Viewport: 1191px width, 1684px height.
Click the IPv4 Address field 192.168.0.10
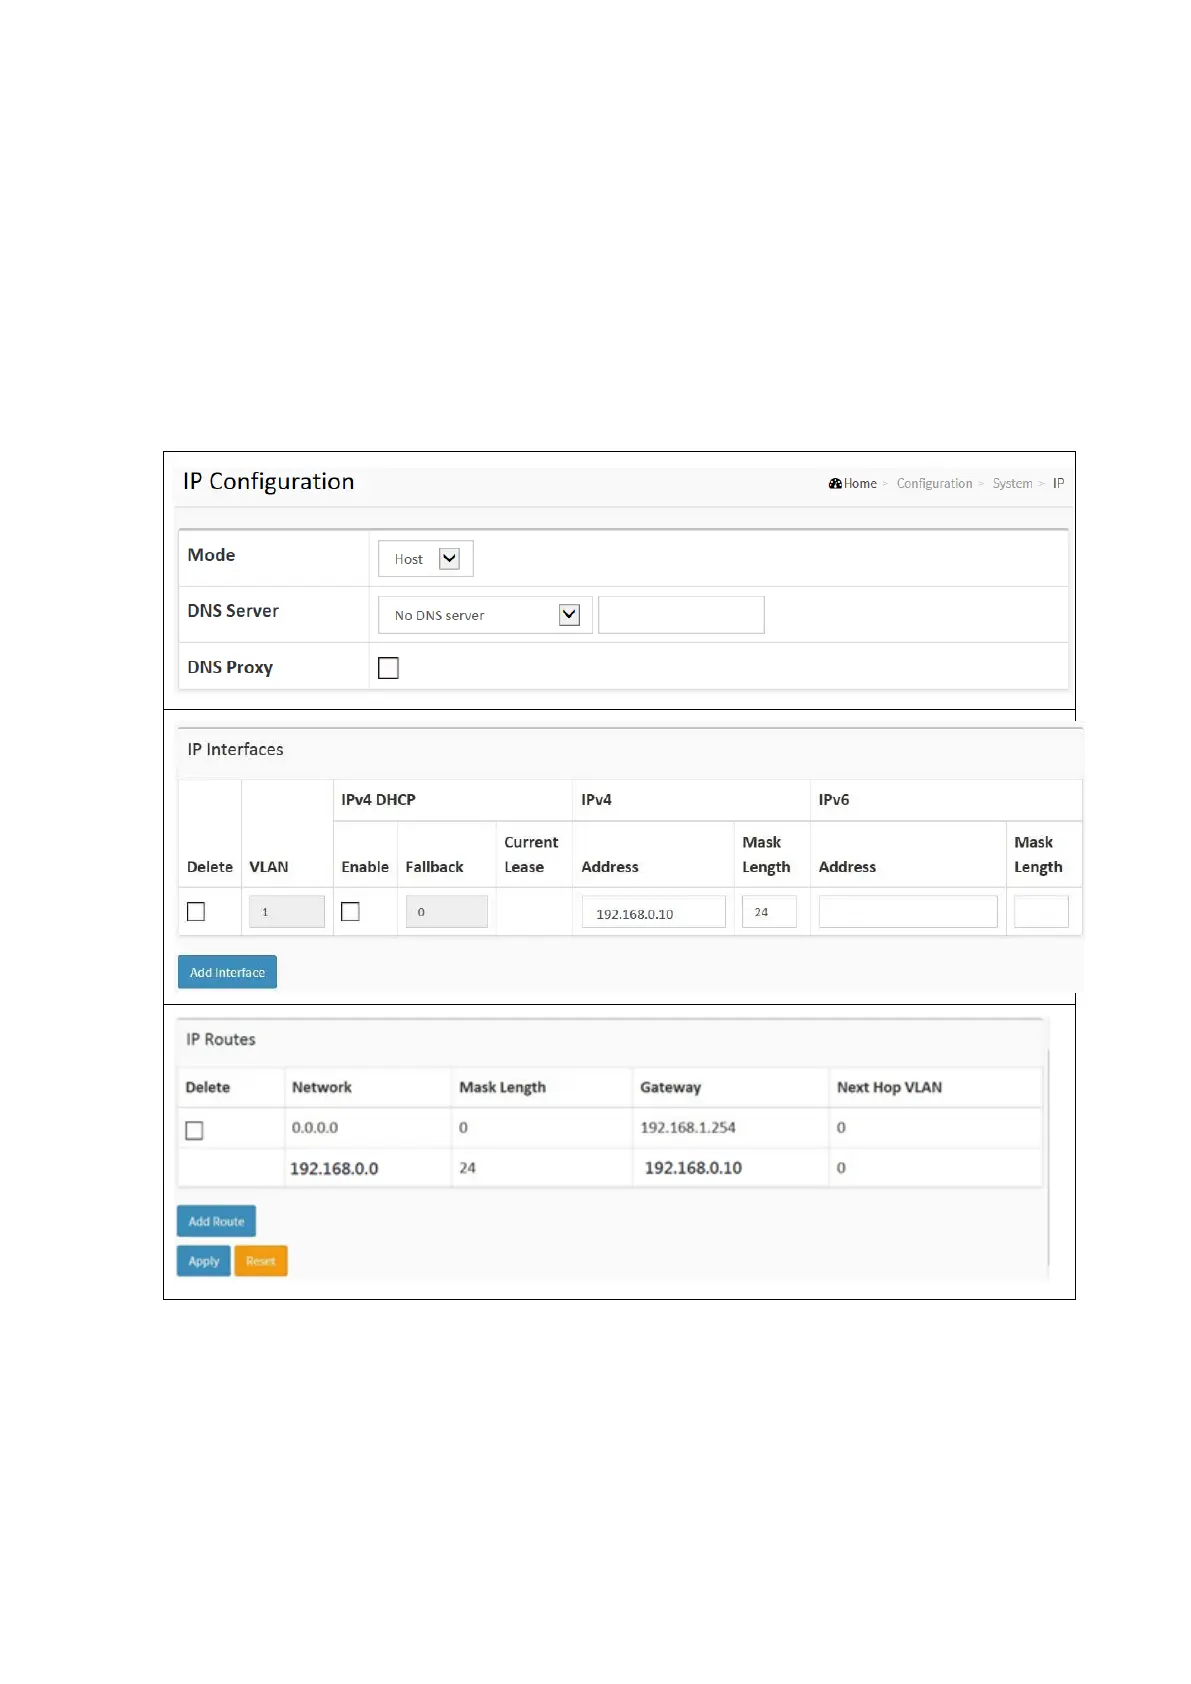pos(654,913)
